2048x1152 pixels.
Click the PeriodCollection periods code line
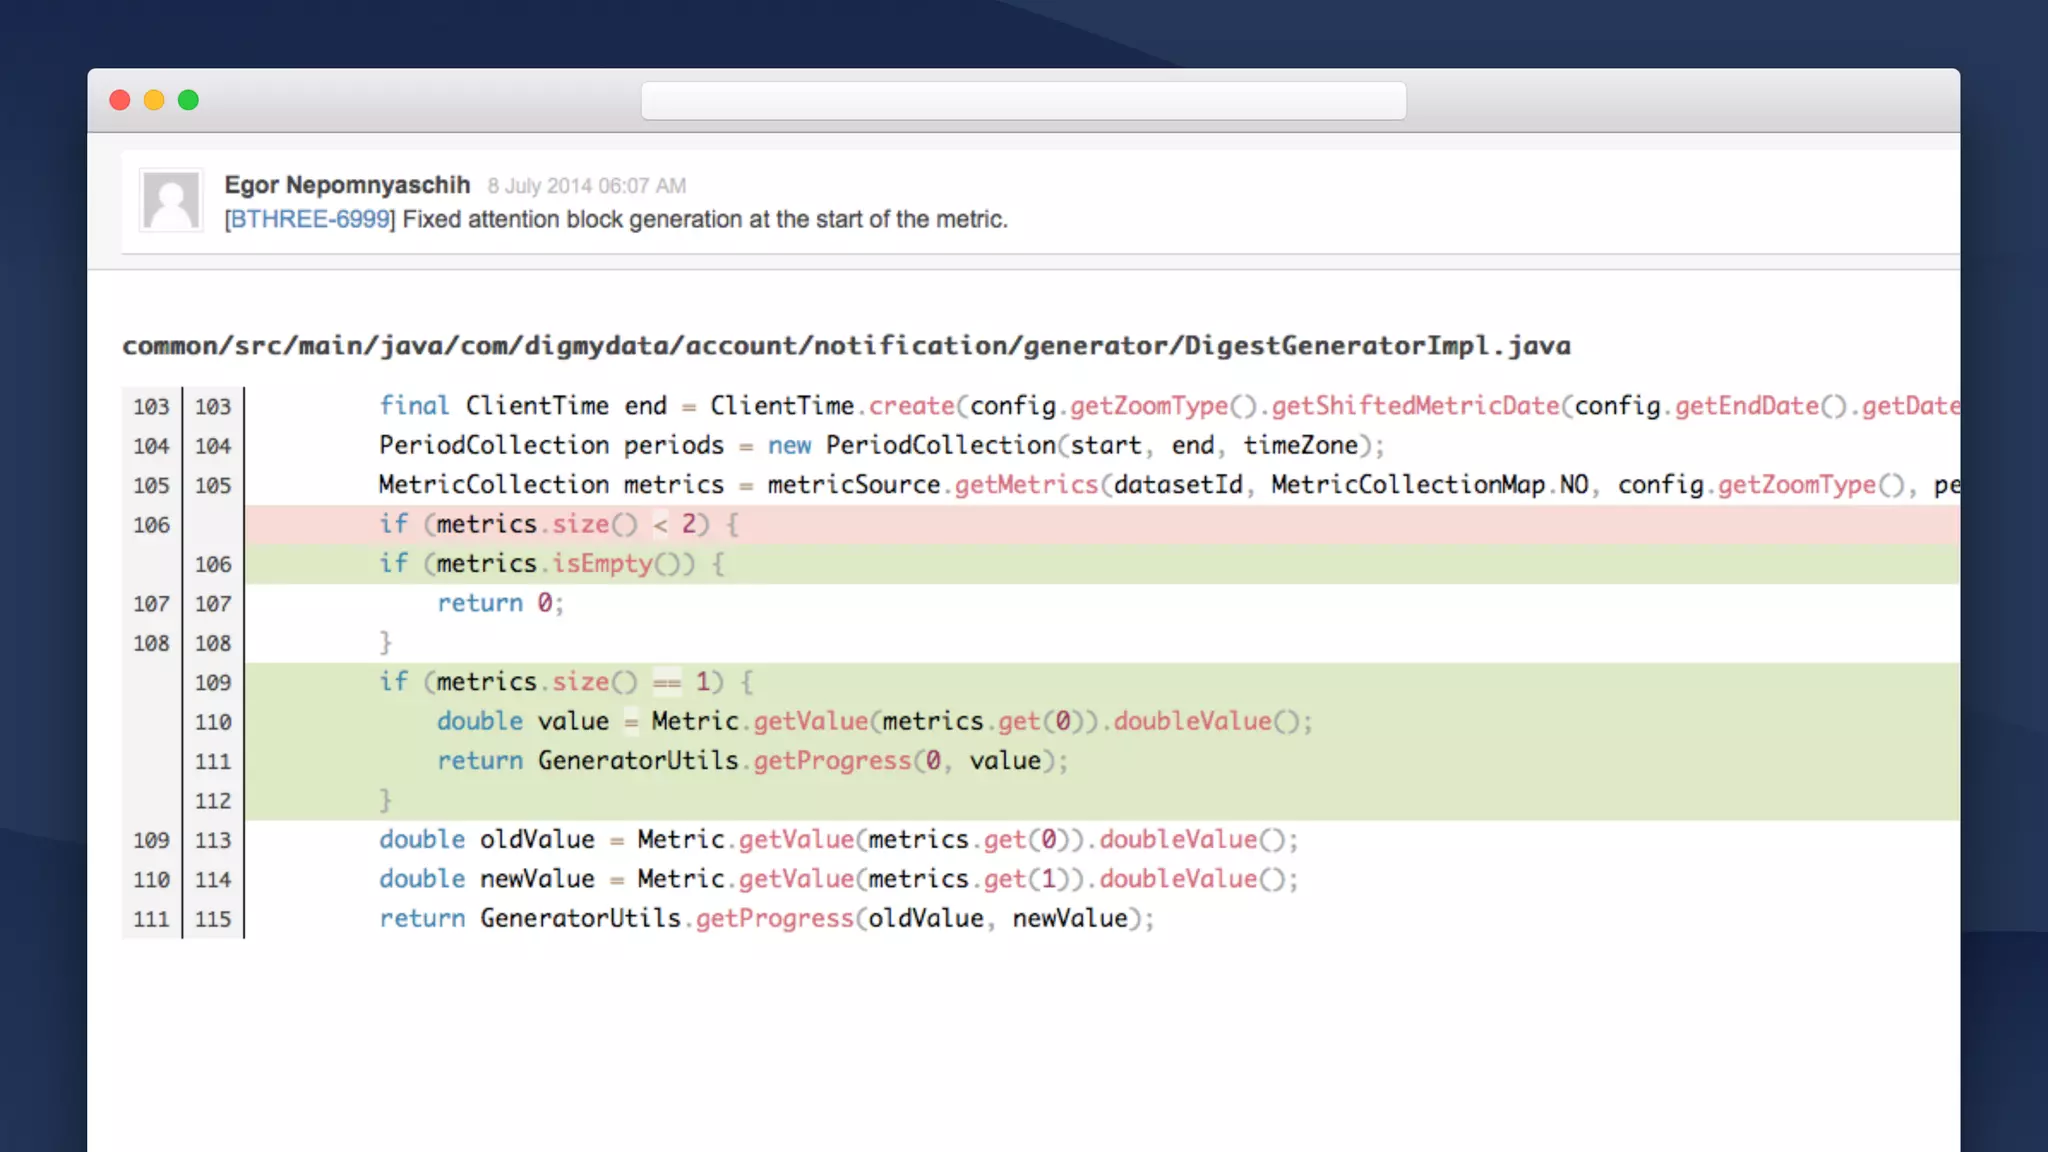click(x=881, y=445)
